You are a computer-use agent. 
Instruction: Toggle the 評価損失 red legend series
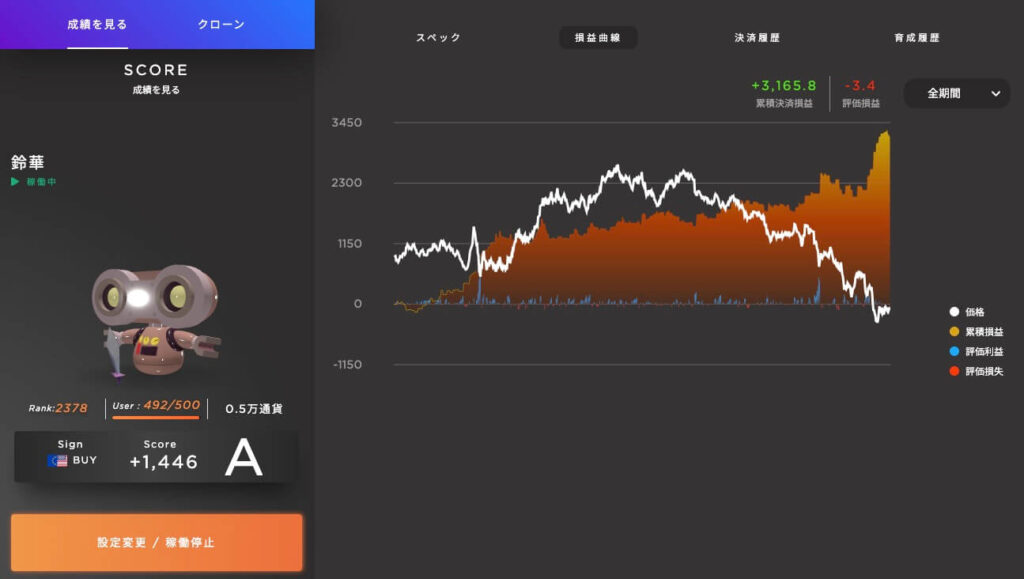(x=954, y=371)
